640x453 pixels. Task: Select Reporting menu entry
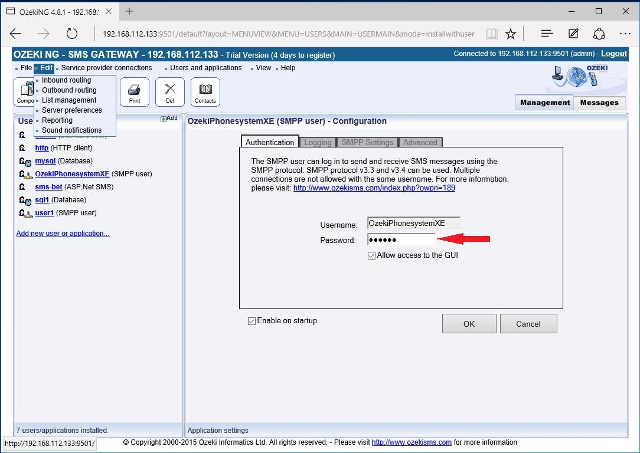57,120
